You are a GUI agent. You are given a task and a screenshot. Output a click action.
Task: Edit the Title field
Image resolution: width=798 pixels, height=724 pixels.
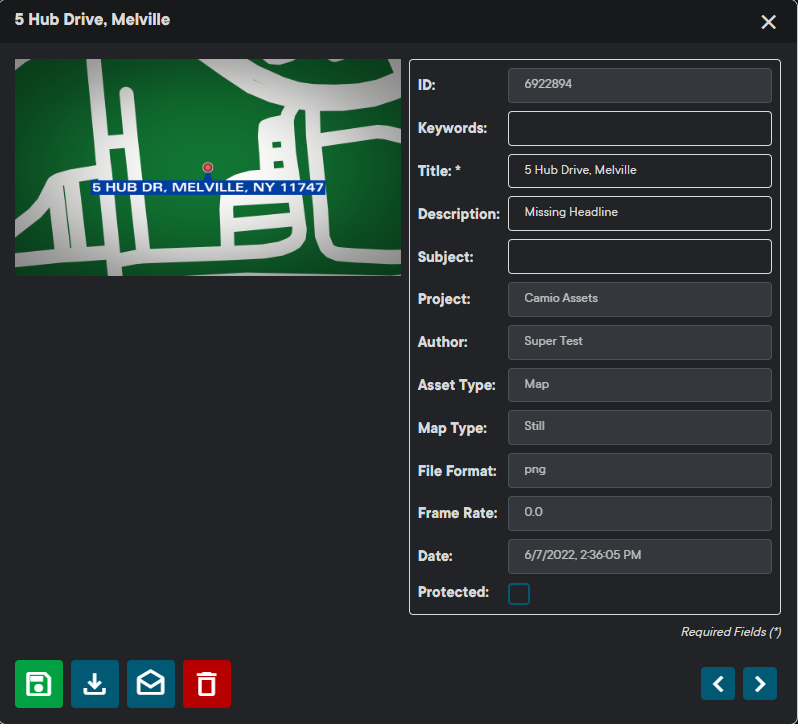(x=640, y=171)
